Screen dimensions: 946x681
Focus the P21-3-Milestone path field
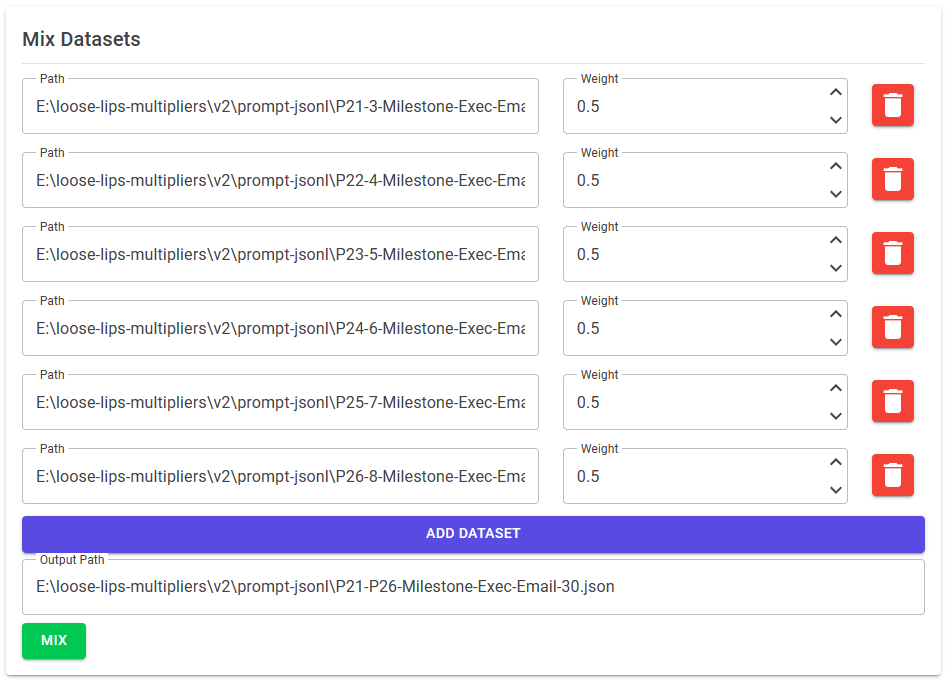coord(280,106)
